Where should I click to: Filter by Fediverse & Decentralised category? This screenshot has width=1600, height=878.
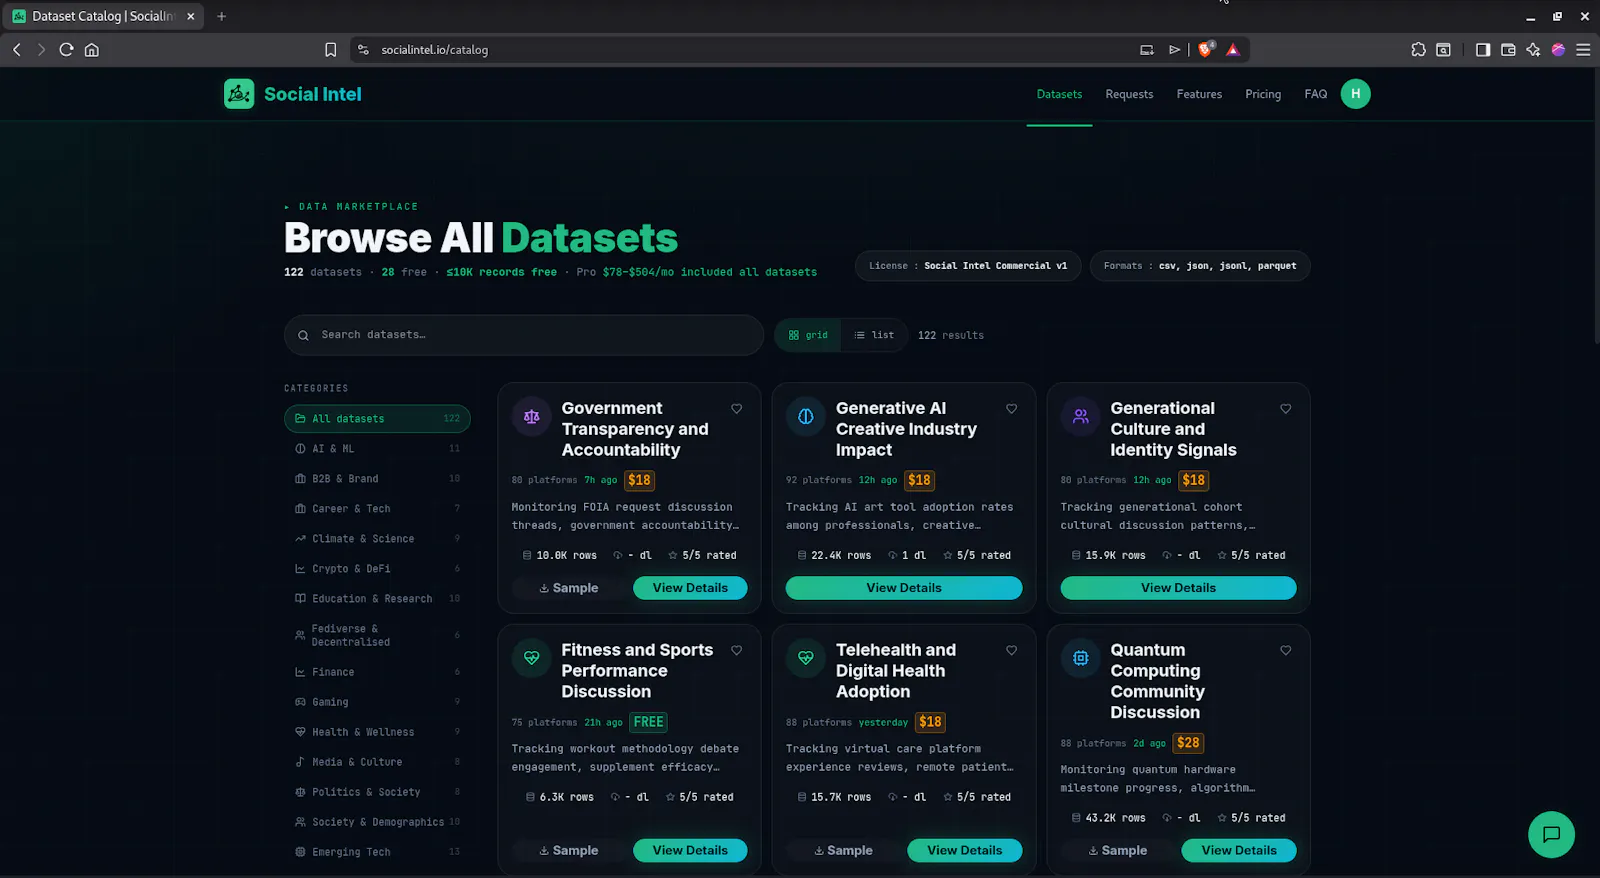(377, 635)
